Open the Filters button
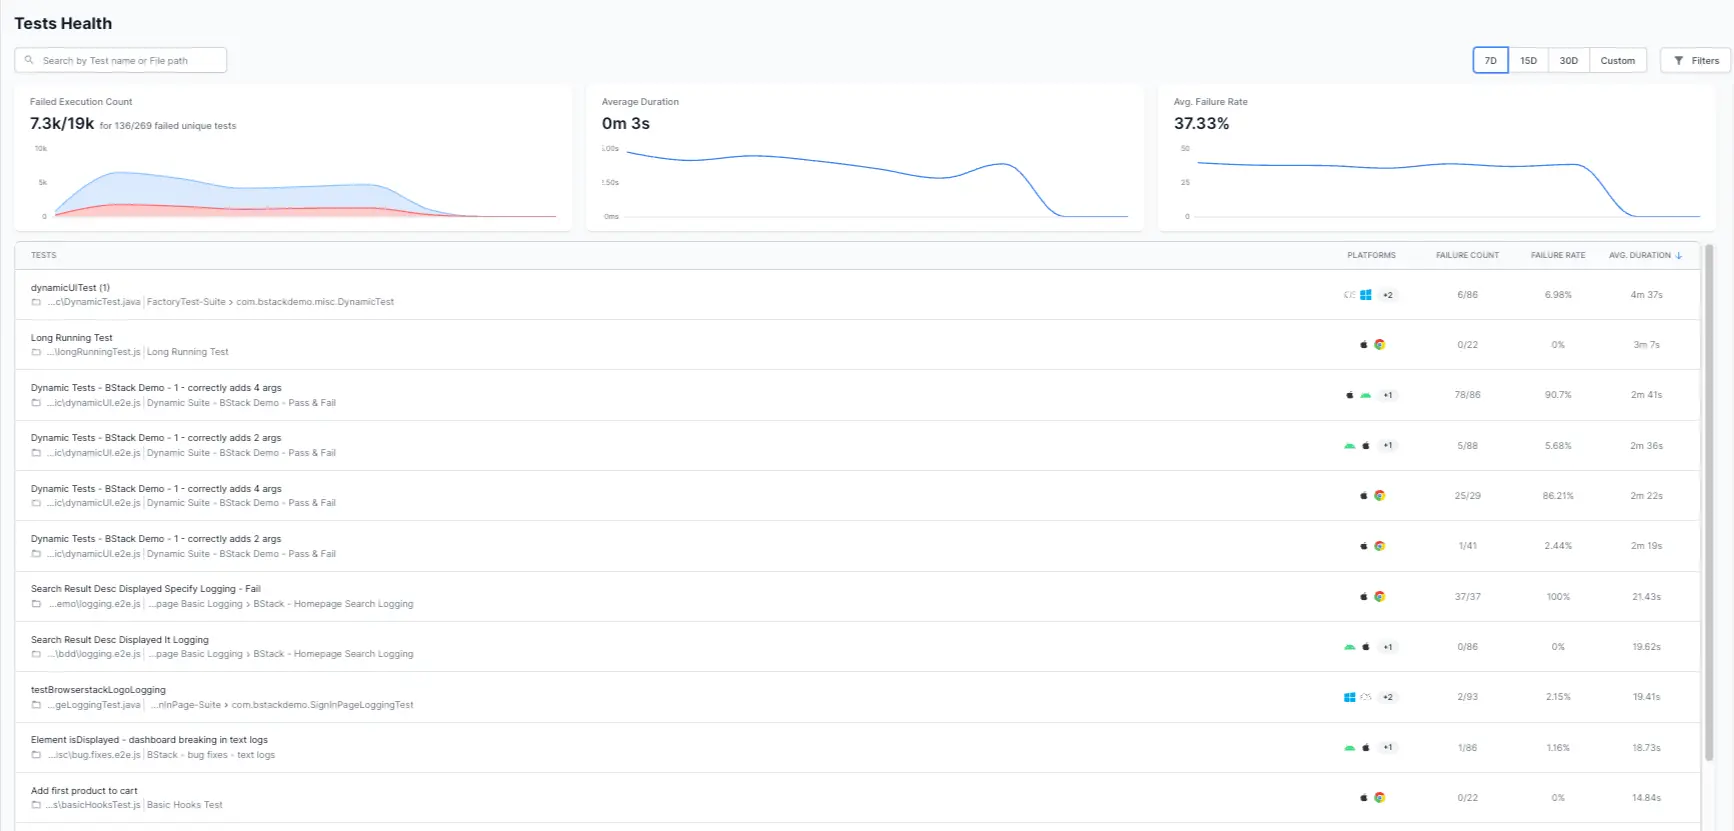The height and width of the screenshot is (831, 1734). [1696, 61]
